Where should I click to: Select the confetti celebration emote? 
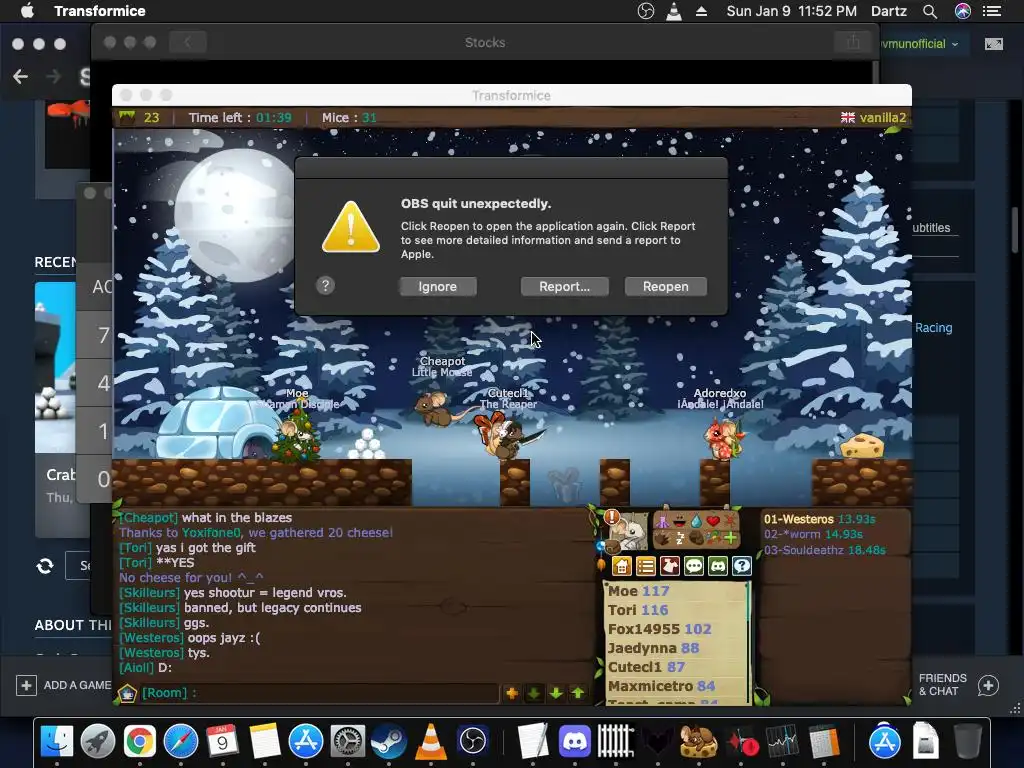coord(713,538)
